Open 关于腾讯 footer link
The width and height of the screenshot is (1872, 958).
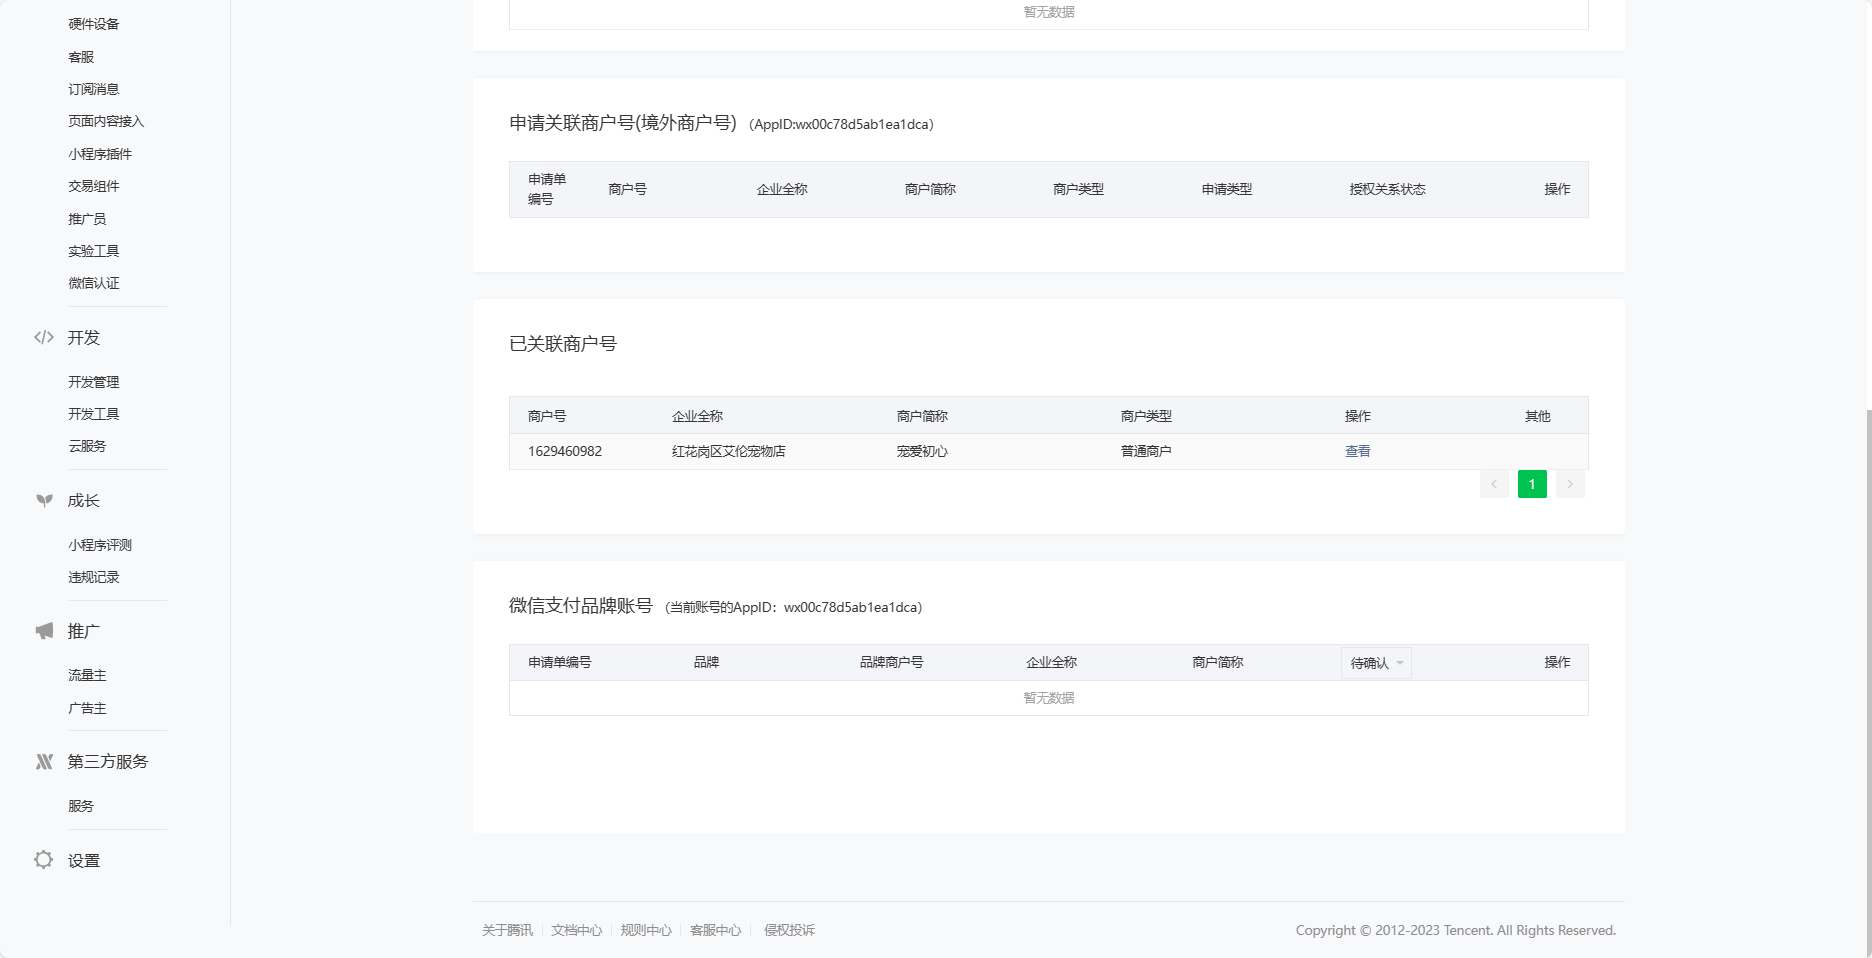tap(507, 930)
